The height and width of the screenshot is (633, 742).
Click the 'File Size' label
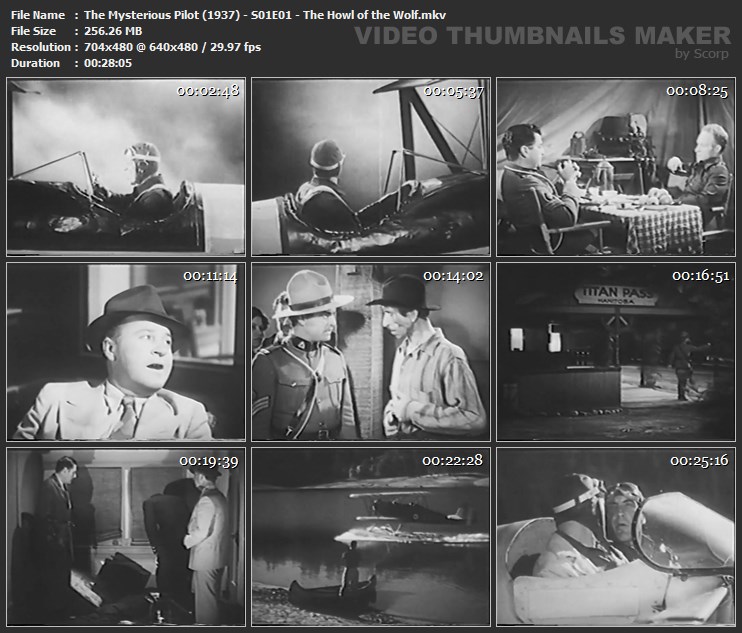[33, 31]
